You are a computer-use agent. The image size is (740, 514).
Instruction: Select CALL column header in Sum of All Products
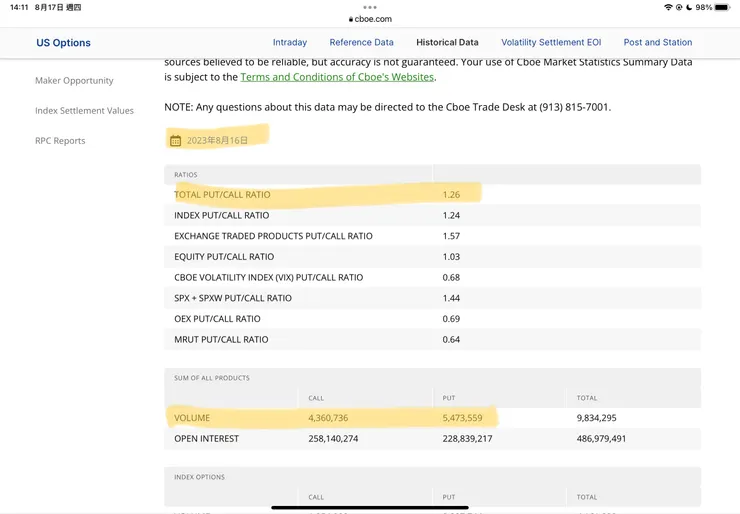tap(316, 398)
